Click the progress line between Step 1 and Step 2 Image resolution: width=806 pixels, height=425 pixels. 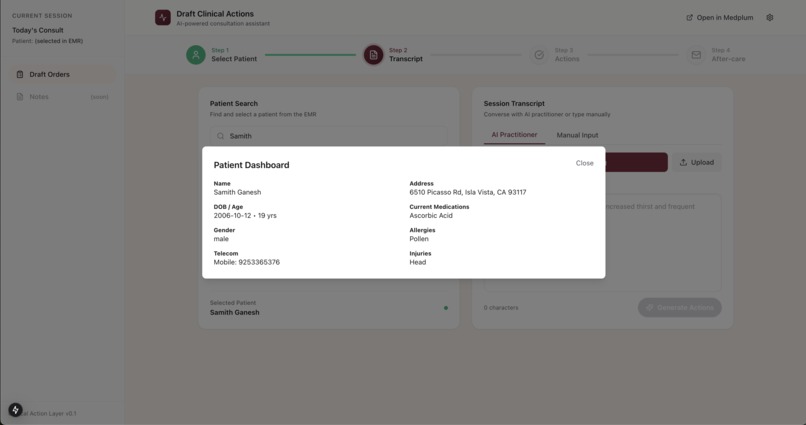pos(310,55)
